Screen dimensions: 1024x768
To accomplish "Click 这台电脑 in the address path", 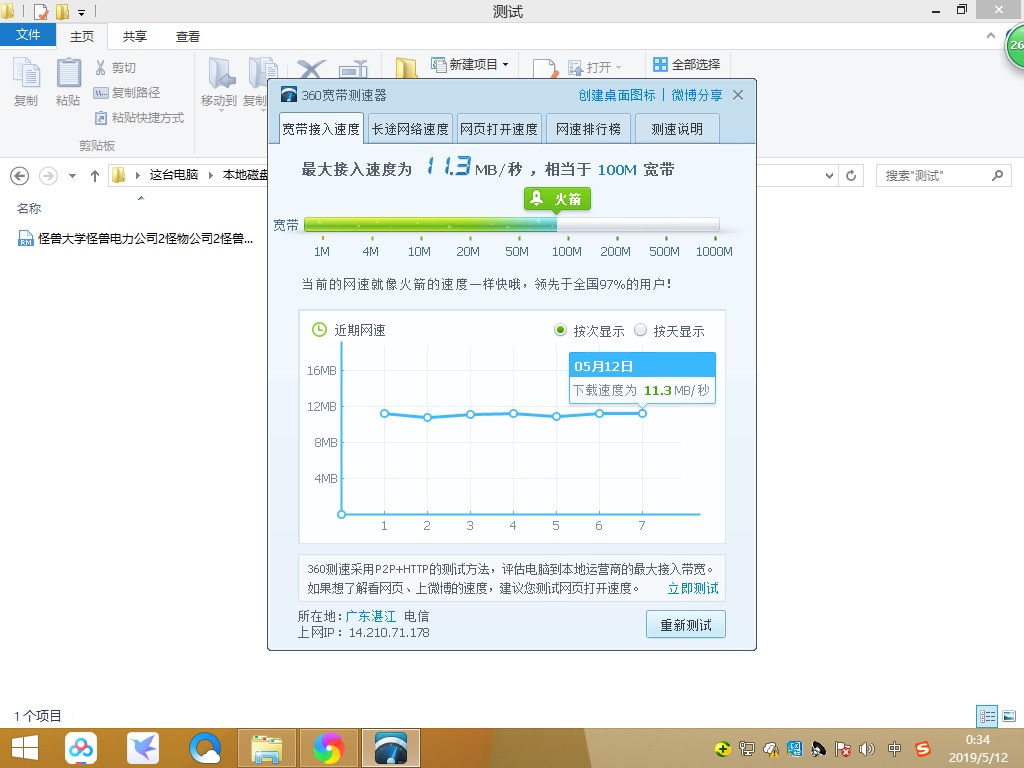I will tap(173, 175).
